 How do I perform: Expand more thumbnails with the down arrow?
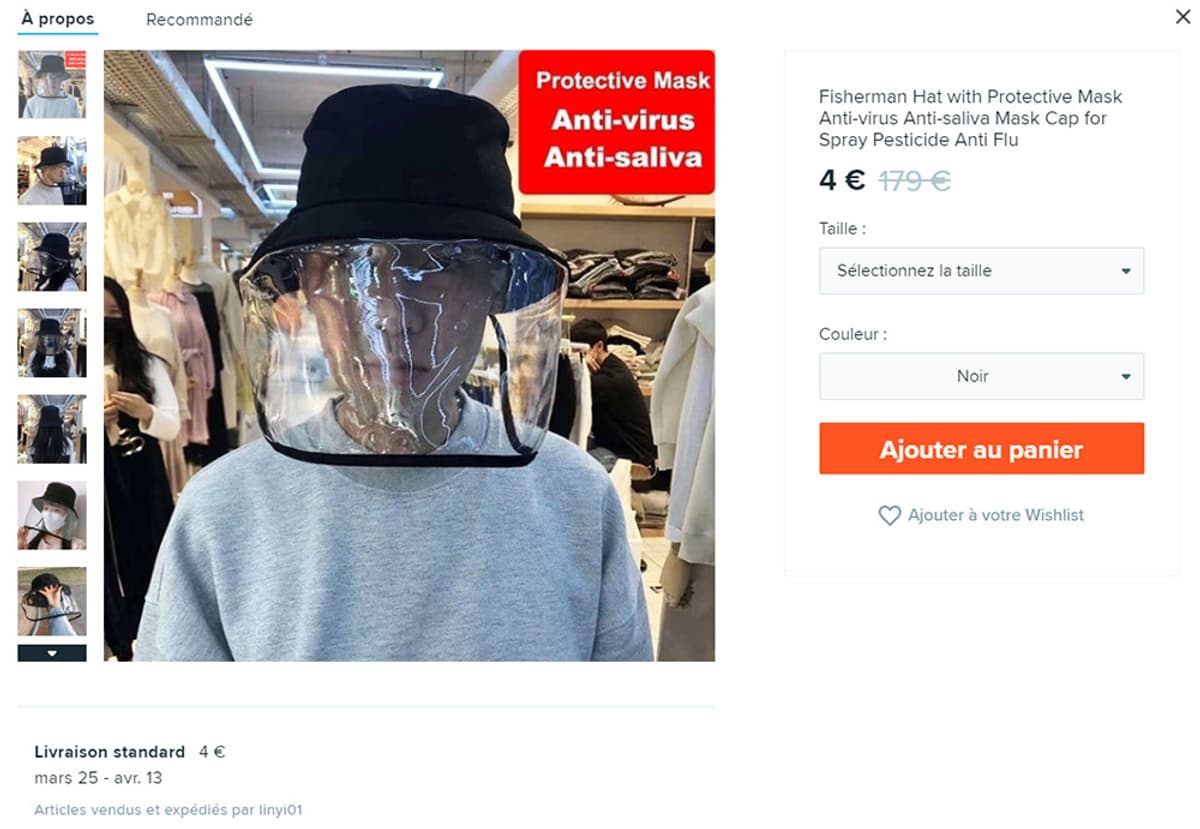(x=52, y=653)
